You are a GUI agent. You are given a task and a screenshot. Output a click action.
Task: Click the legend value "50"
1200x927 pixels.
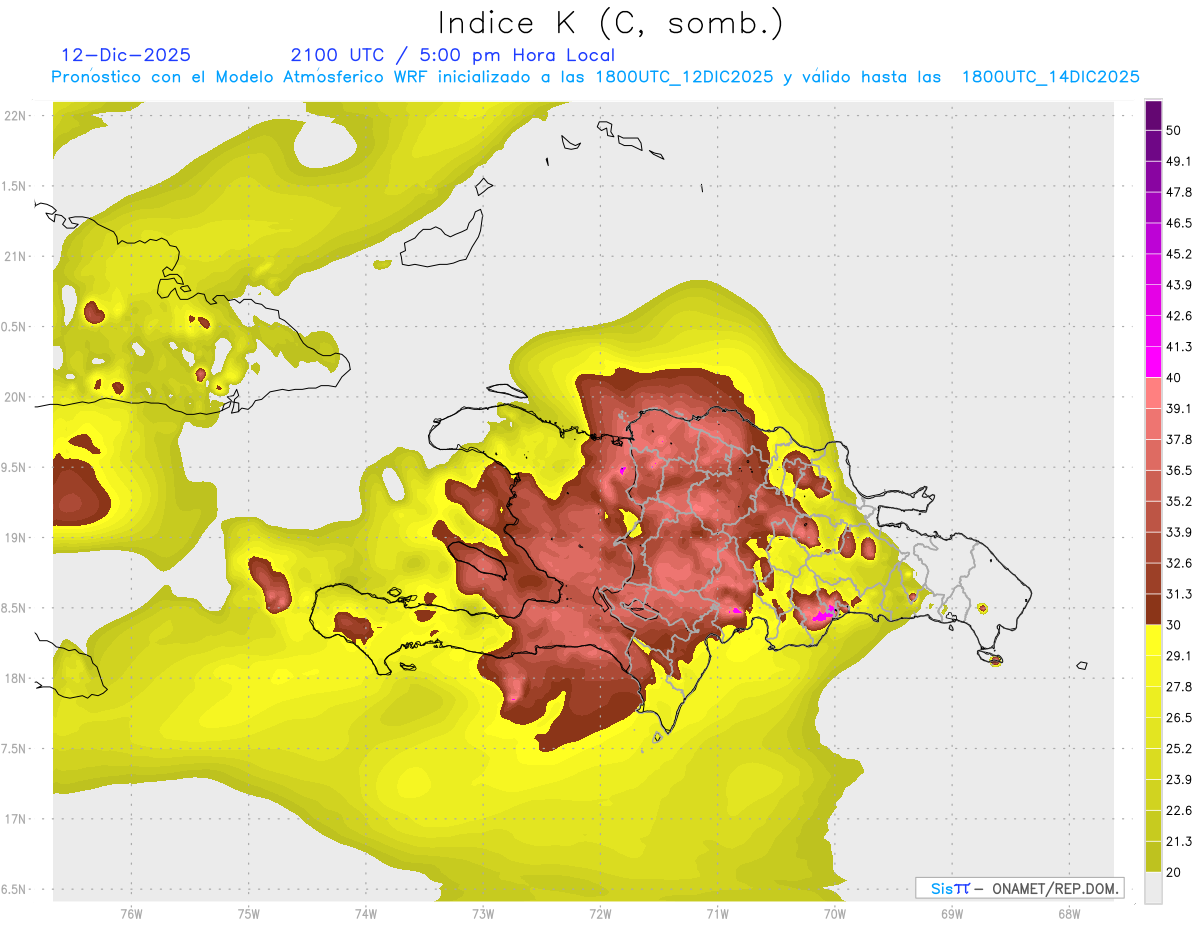coord(1174,131)
